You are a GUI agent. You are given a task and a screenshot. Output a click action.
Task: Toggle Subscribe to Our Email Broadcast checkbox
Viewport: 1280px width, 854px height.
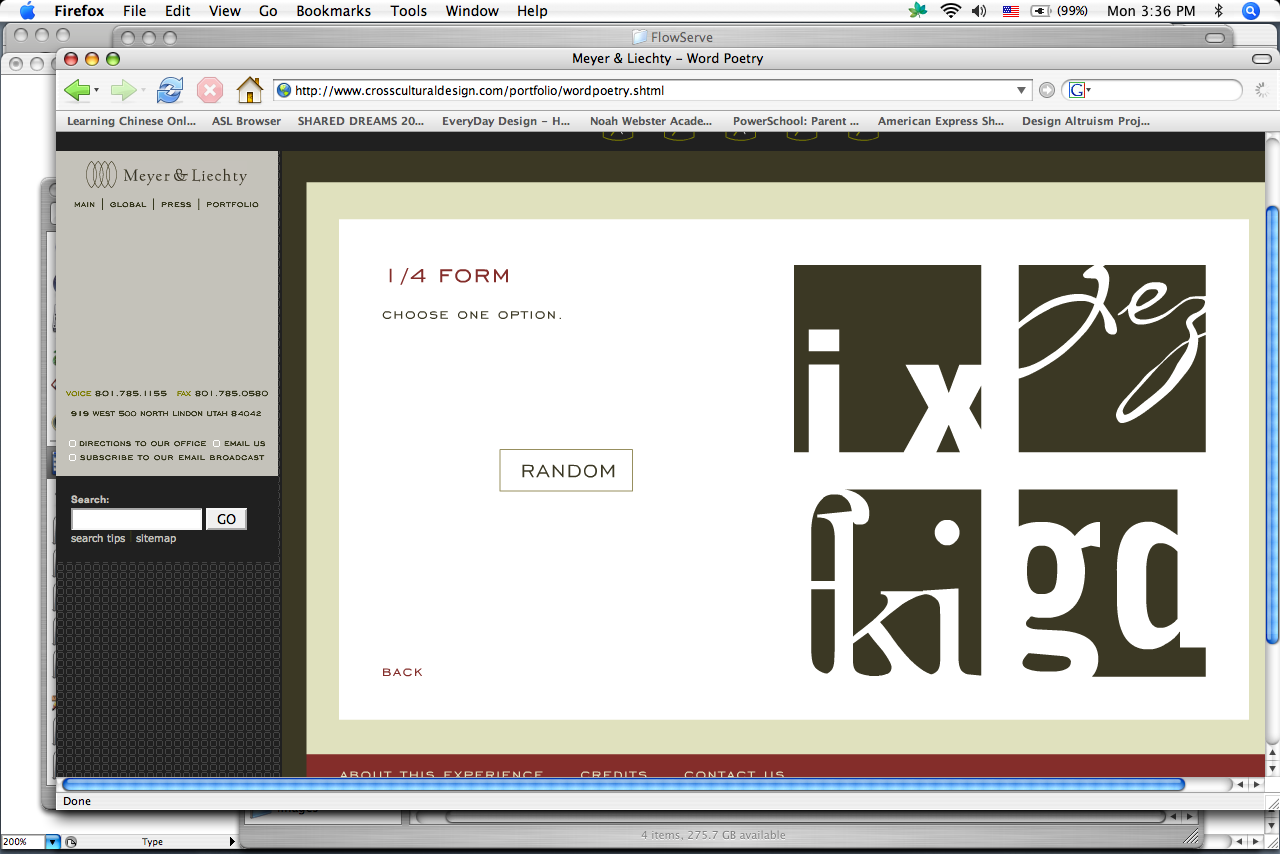coord(72,457)
